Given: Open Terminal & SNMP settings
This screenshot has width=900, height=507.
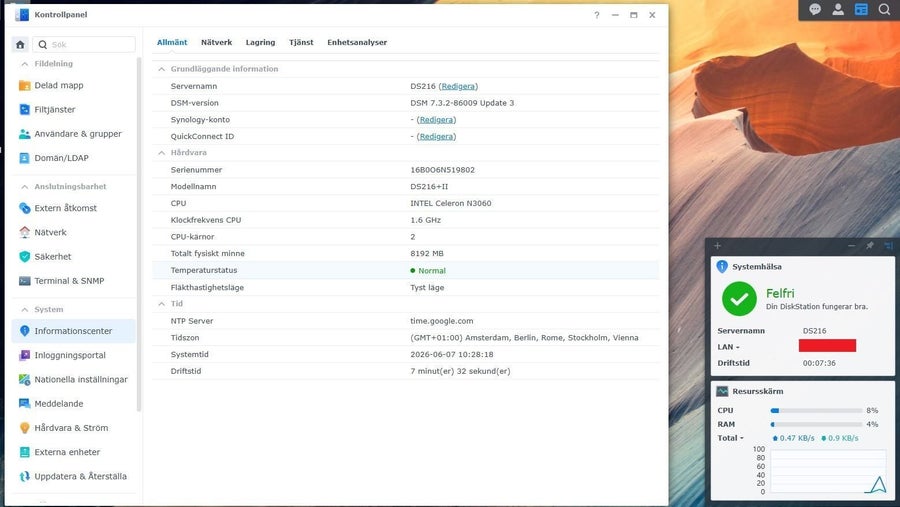Looking at the screenshot, I should (x=73, y=281).
